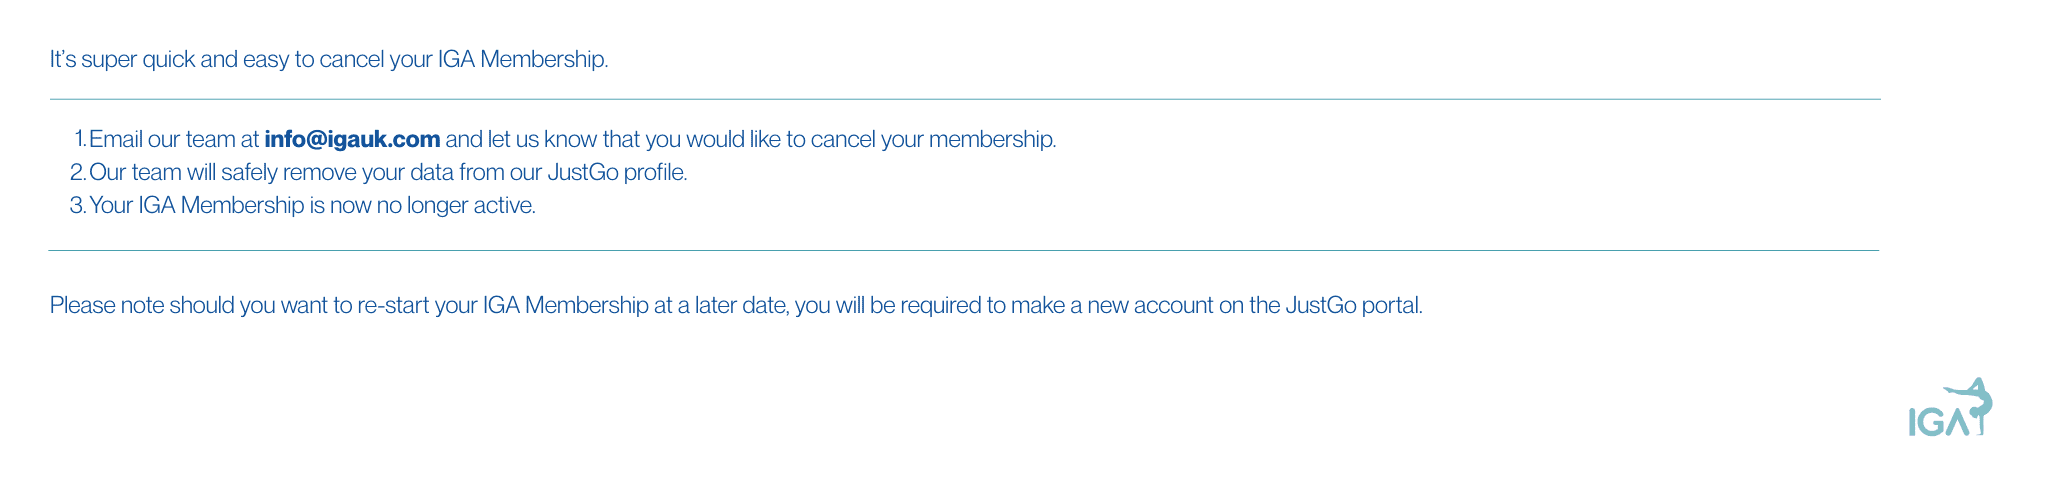Image resolution: width=2048 pixels, height=500 pixels.
Task: Click the divider line below the steps
Action: 964,250
